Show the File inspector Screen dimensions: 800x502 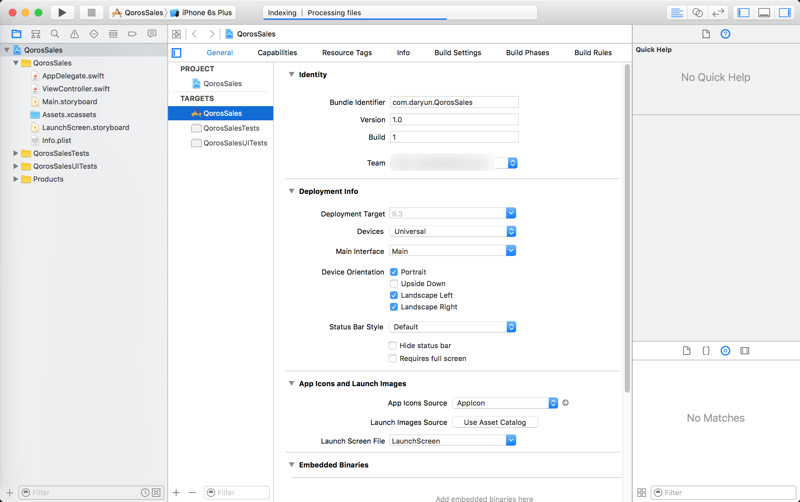click(x=706, y=34)
